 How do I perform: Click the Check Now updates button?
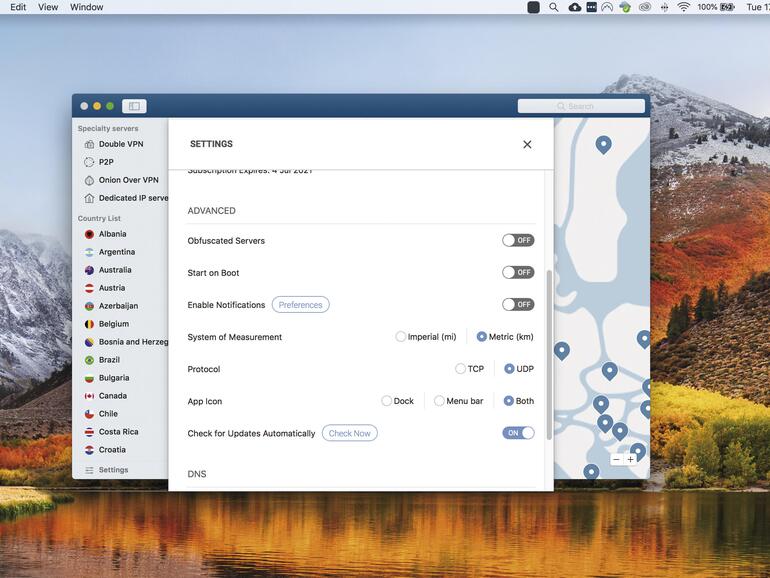(350, 433)
